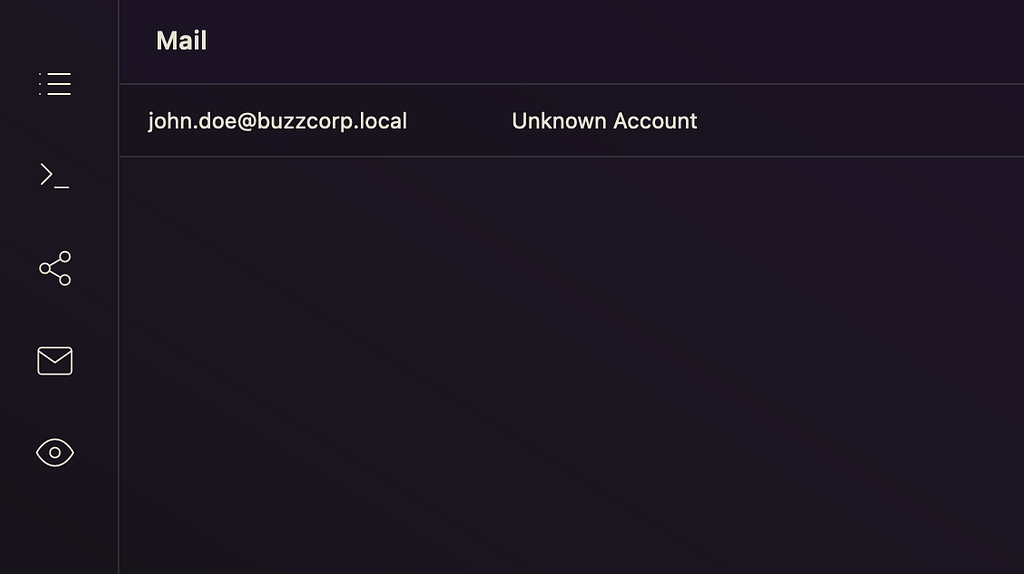Image resolution: width=1024 pixels, height=574 pixels.
Task: Click the sidebar space below the eye icon
Action: (55, 525)
